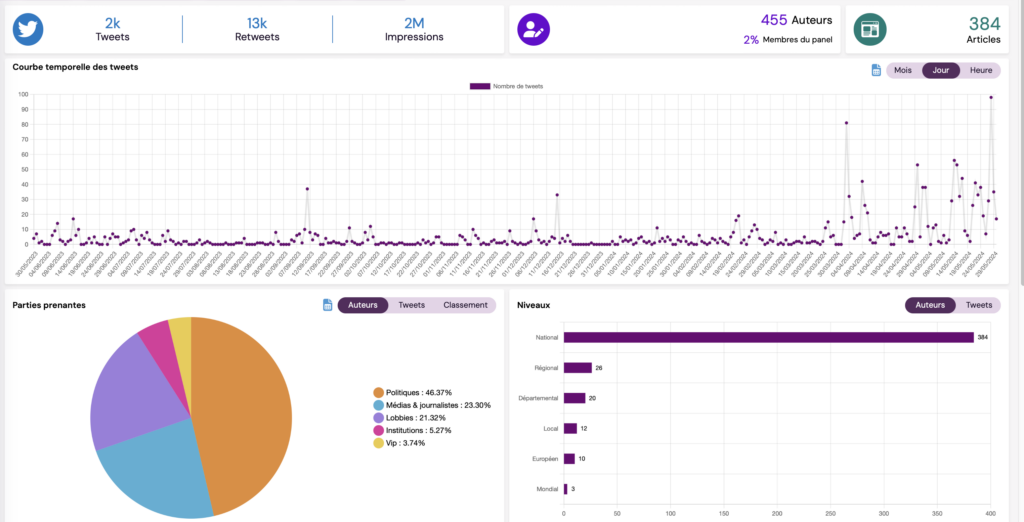Viewport: 1024px width, 522px height.
Task: Click the green articles newspaper icon
Action: pos(869,30)
